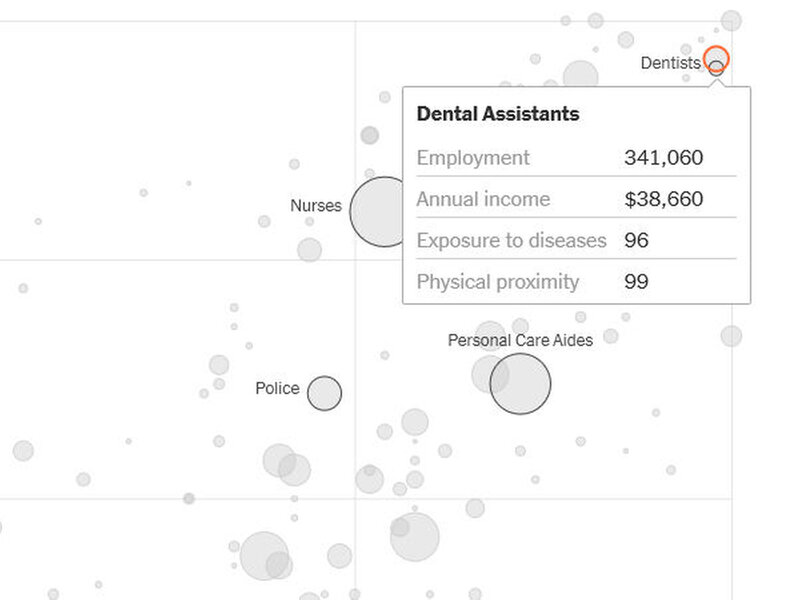
Task: Click the small dark Dentists bubble below orange circle
Action: pyautogui.click(x=716, y=68)
